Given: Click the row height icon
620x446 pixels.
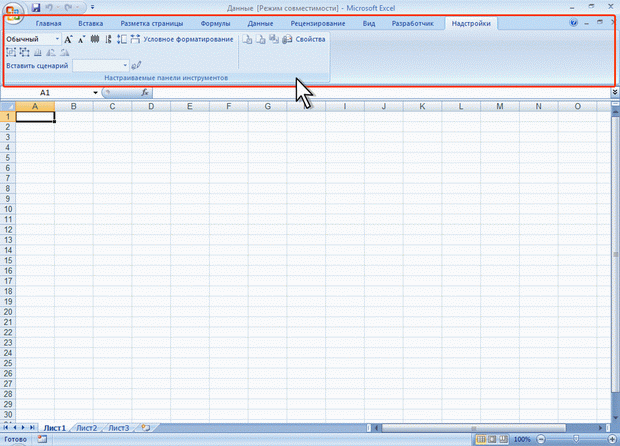Looking at the screenshot, I should [x=122, y=39].
